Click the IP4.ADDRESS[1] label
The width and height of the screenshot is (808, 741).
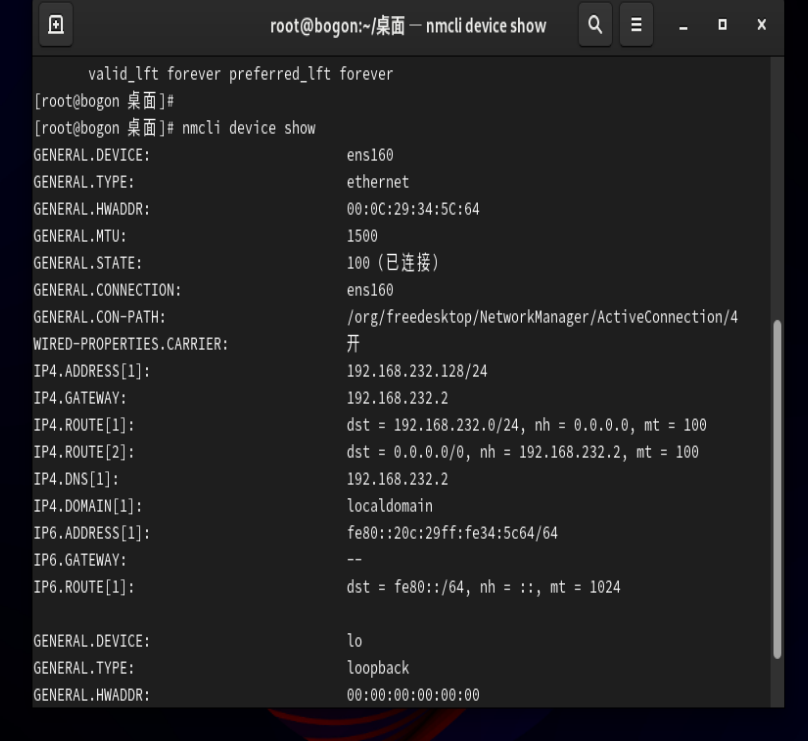92,371
